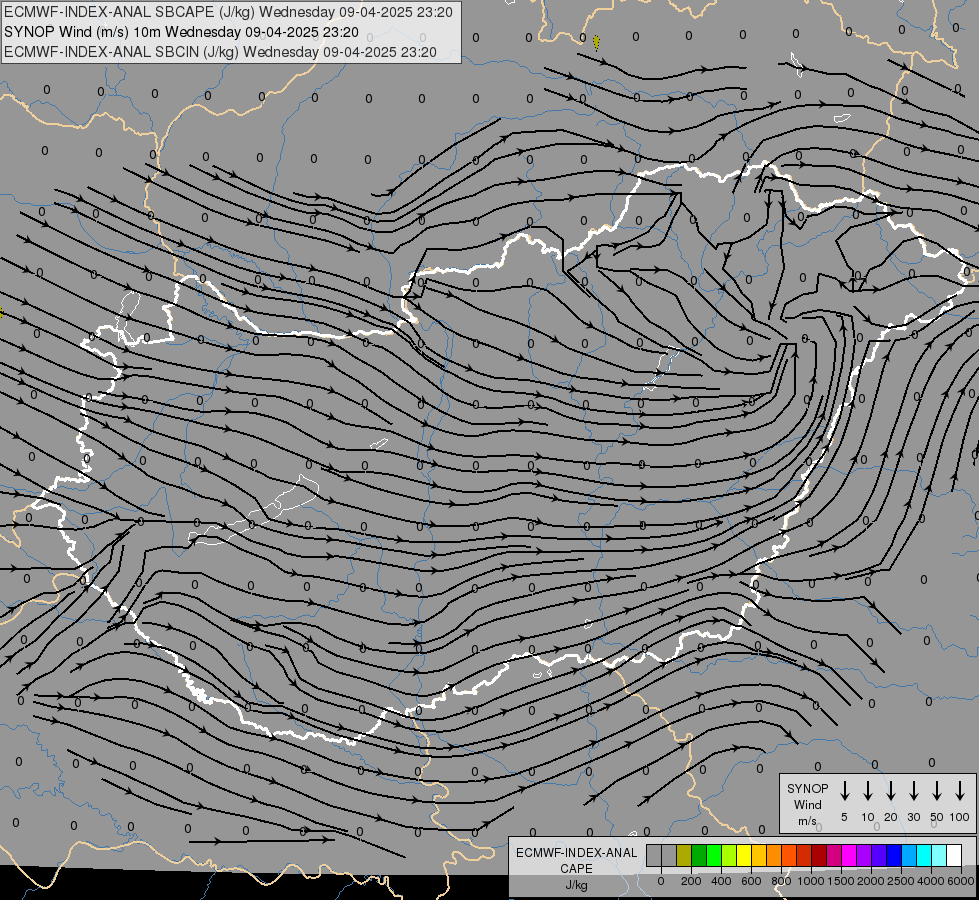Pick the olive CAPE legend swatch
The image size is (979, 900).
(x=684, y=855)
